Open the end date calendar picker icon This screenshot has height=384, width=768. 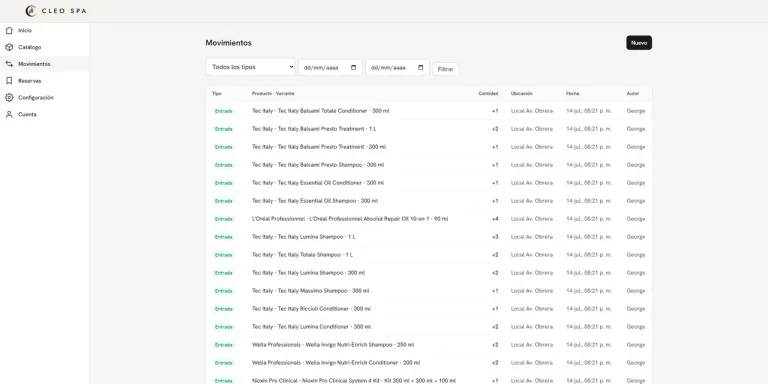421,68
